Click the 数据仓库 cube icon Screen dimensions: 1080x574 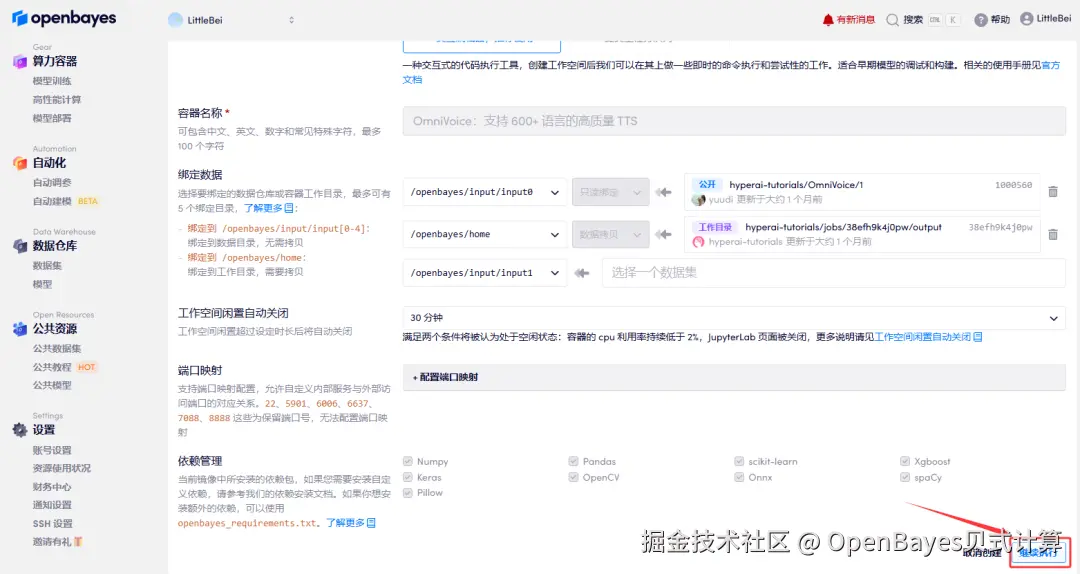(19, 246)
